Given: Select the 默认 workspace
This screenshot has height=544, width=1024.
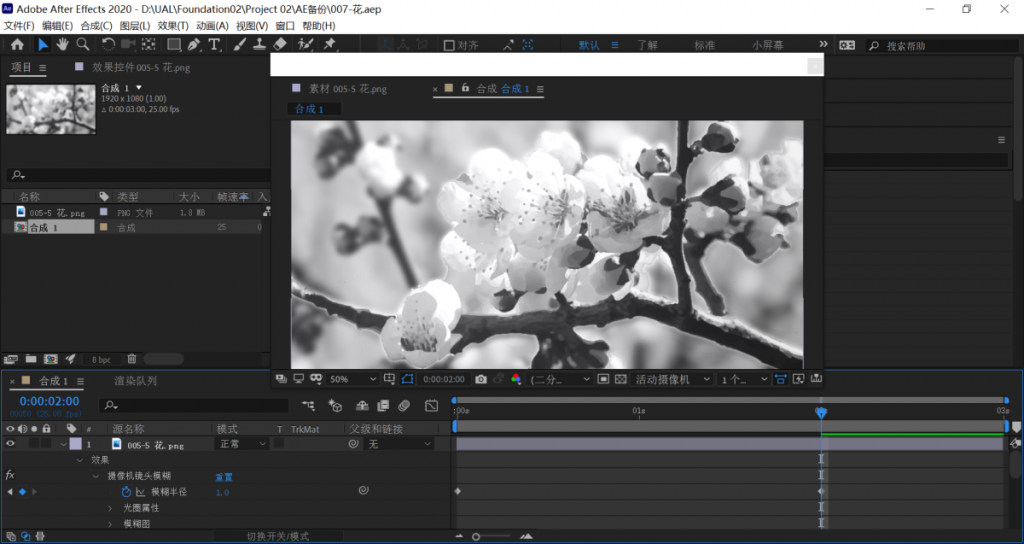Looking at the screenshot, I should coord(589,45).
